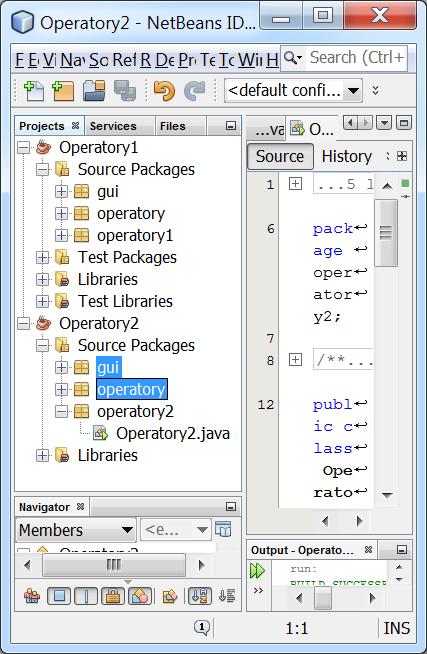Toggle the INS insert mode indicator
The image size is (427, 654).
coord(397,628)
